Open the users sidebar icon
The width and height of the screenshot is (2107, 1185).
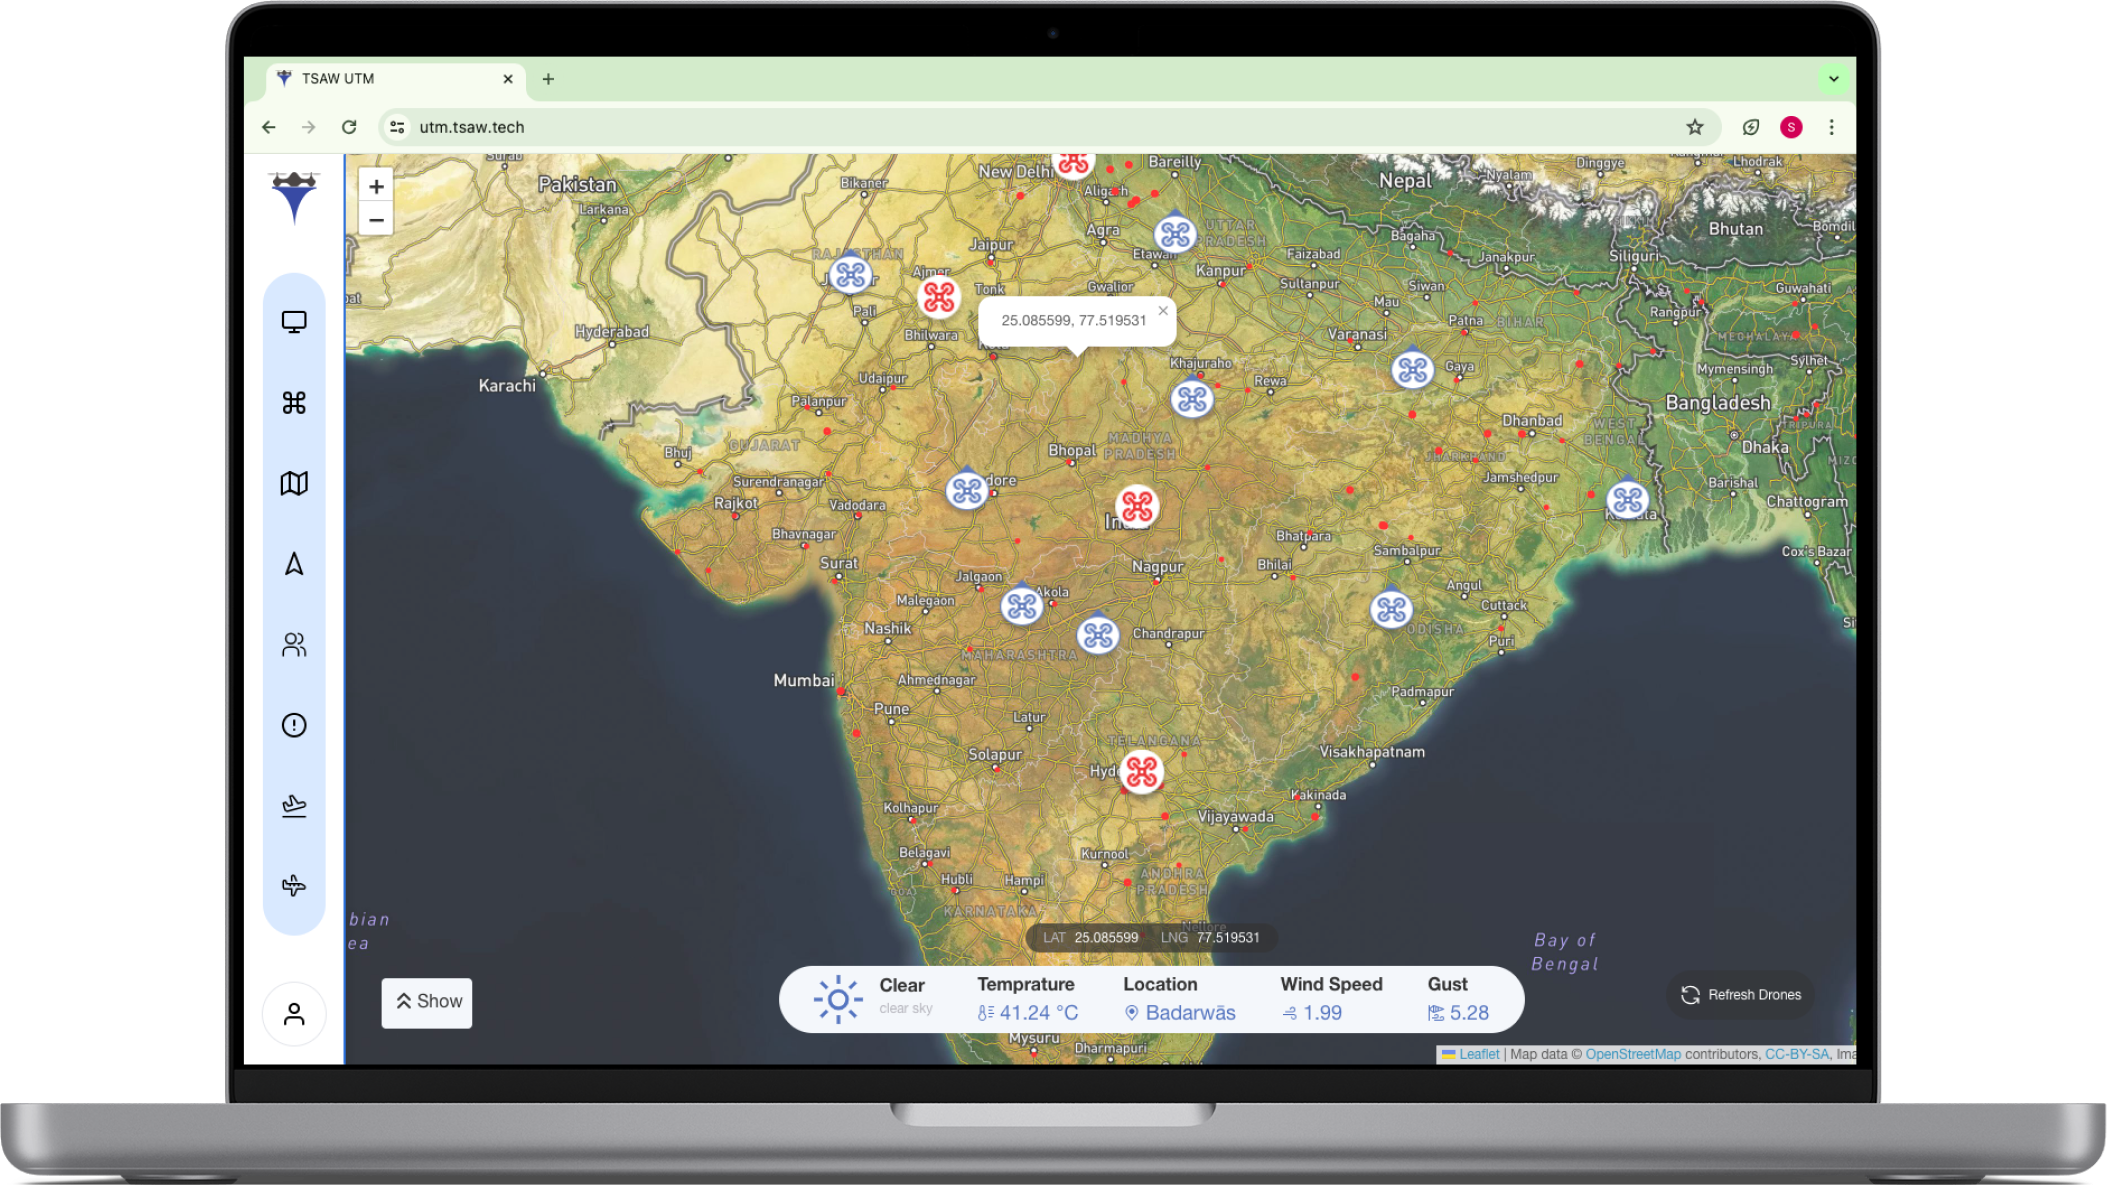click(x=294, y=645)
